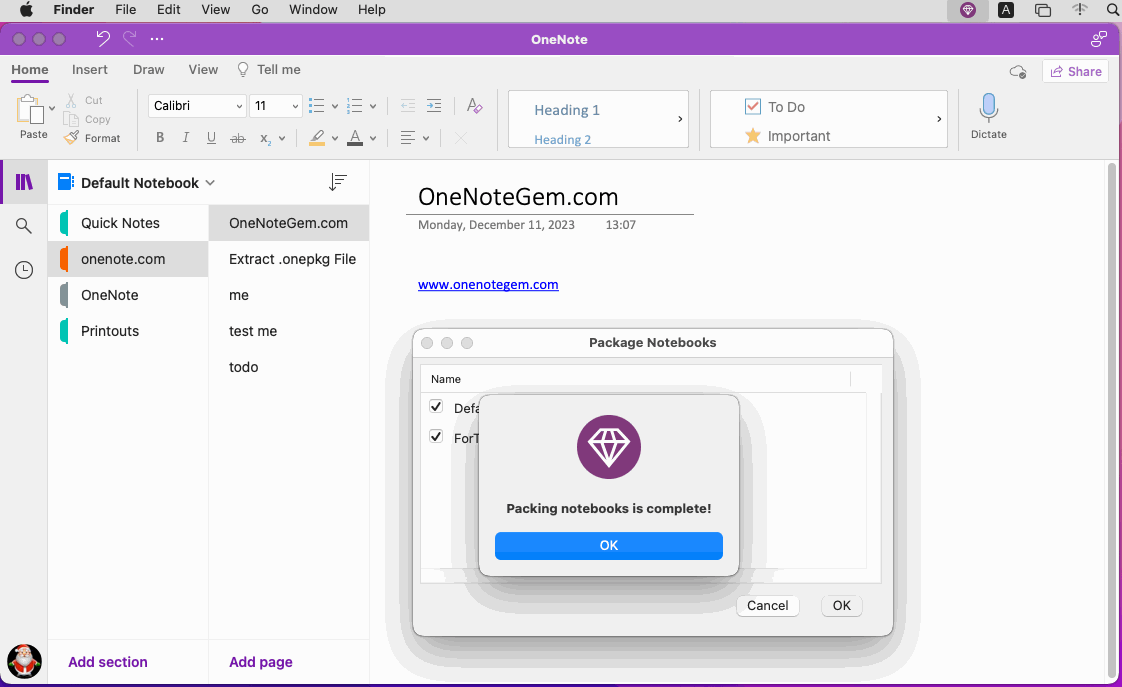Open the font size dropdown
The height and width of the screenshot is (687, 1122).
(x=295, y=106)
